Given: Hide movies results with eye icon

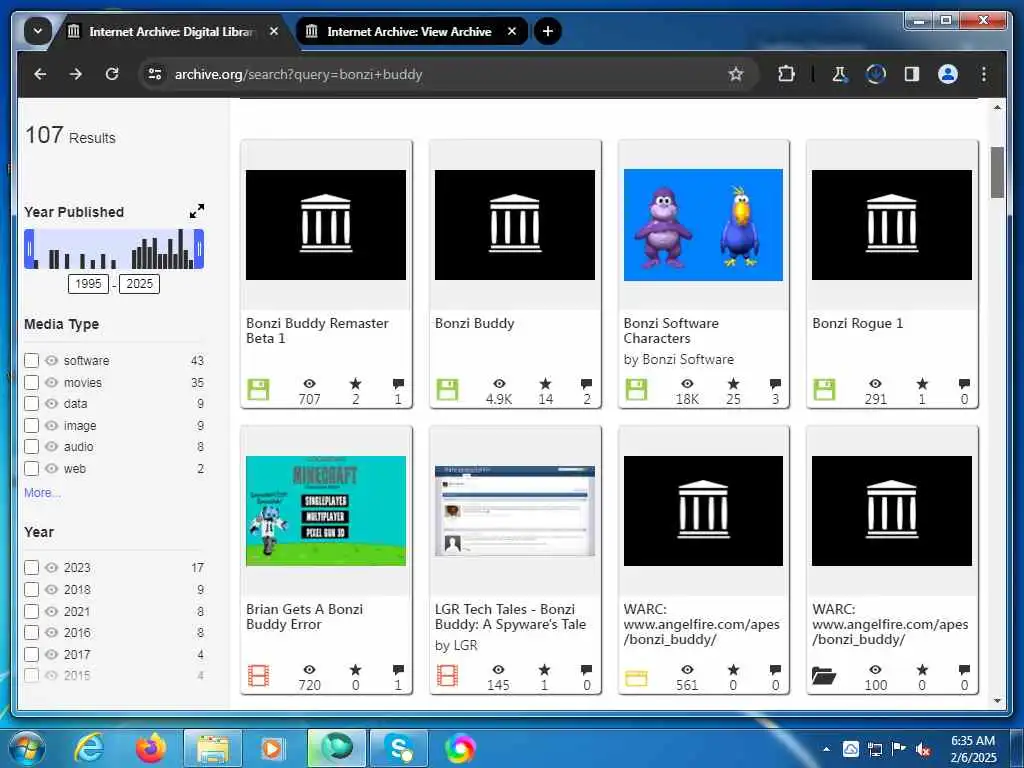Looking at the screenshot, I should (52, 382).
